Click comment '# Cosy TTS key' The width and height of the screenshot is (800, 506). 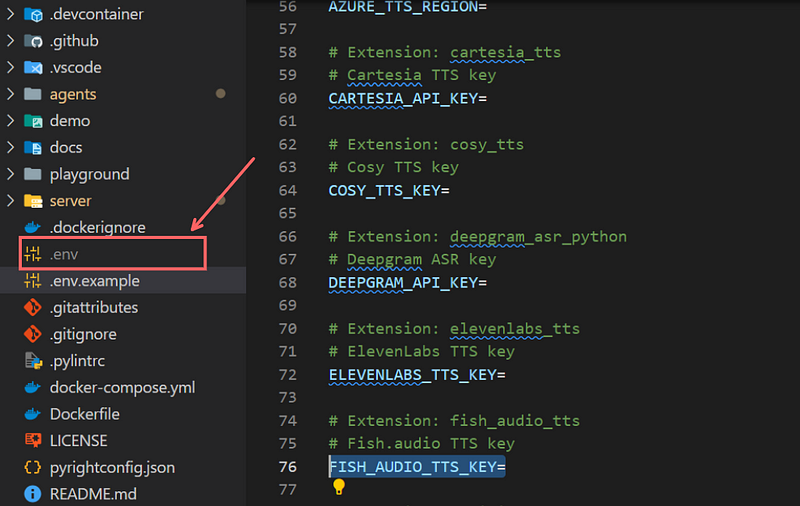tap(393, 167)
